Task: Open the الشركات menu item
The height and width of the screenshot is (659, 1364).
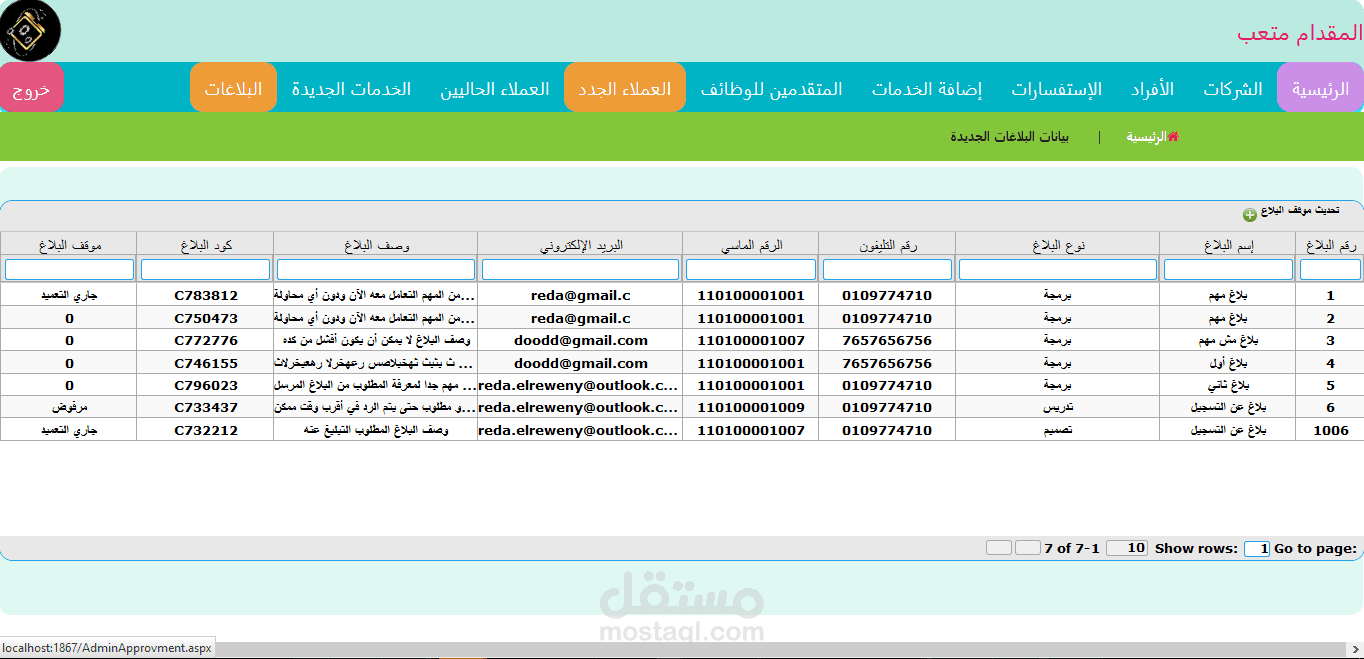Action: [1233, 88]
